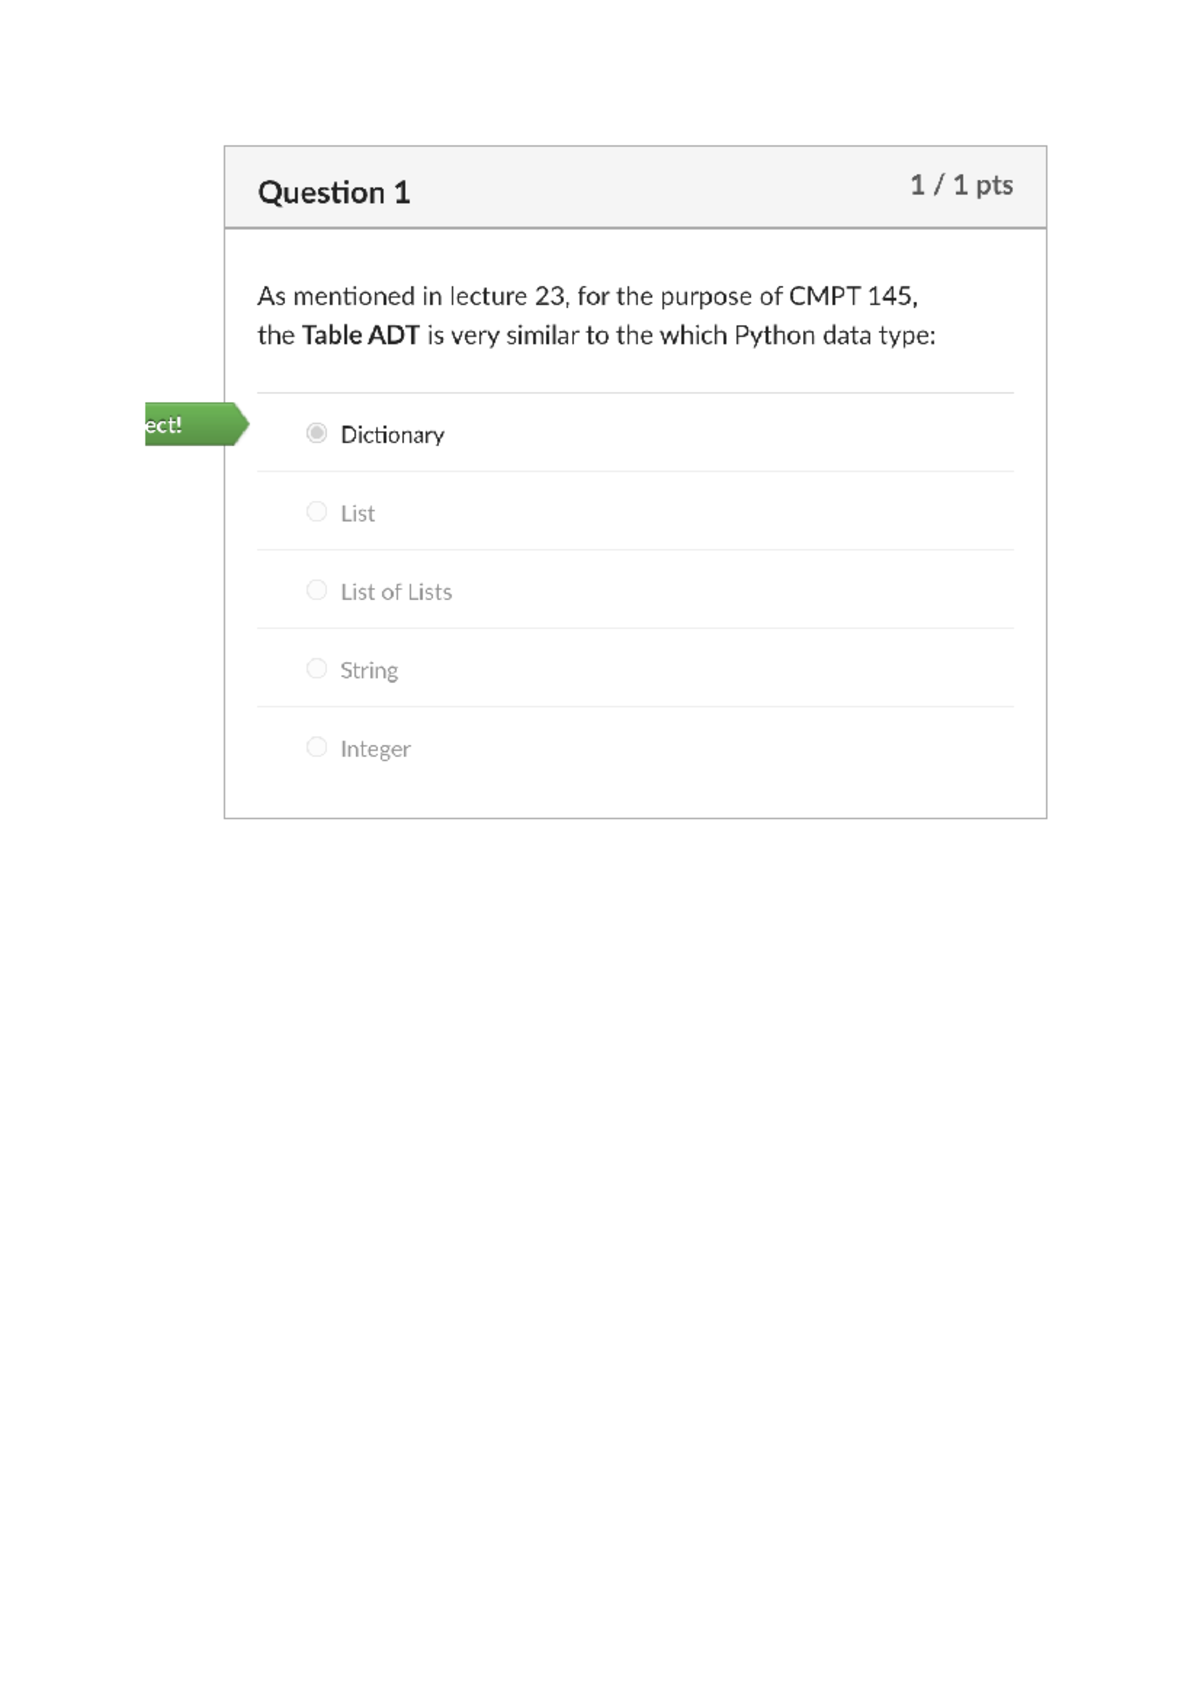The width and height of the screenshot is (1200, 1698).
Task: Click the standalone 'List' answer label
Action: click(x=357, y=514)
